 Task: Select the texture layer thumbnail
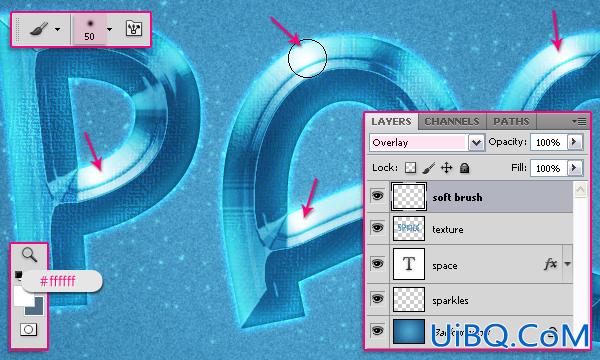409,228
